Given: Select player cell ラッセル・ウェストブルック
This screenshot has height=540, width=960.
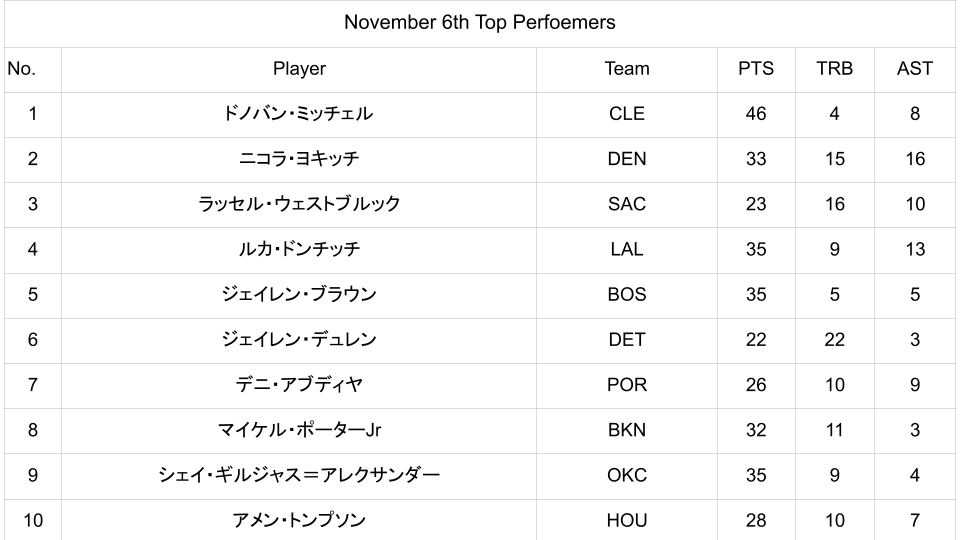Looking at the screenshot, I should 299,204.
